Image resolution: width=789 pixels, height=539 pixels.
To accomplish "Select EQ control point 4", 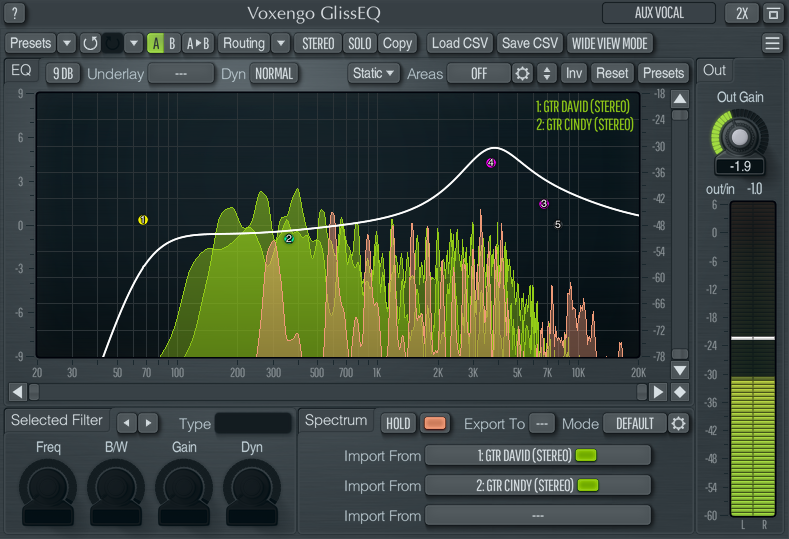I will click(491, 163).
